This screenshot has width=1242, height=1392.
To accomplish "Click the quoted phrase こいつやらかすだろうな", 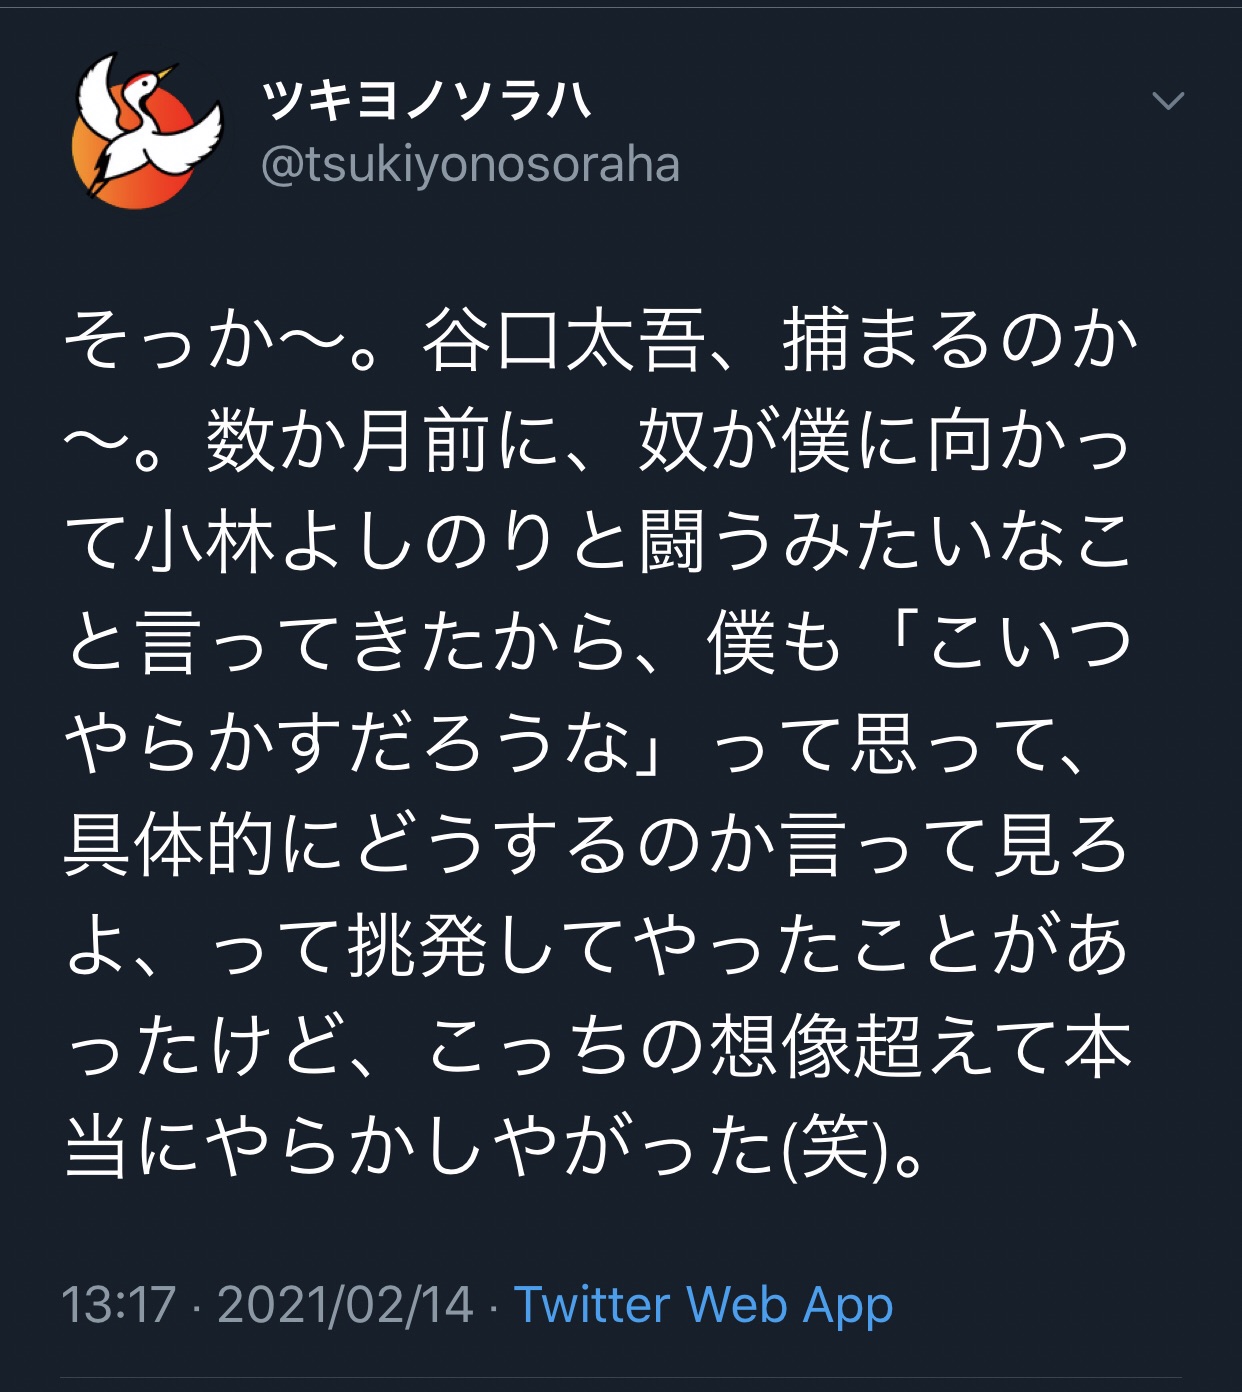I will coord(598,694).
